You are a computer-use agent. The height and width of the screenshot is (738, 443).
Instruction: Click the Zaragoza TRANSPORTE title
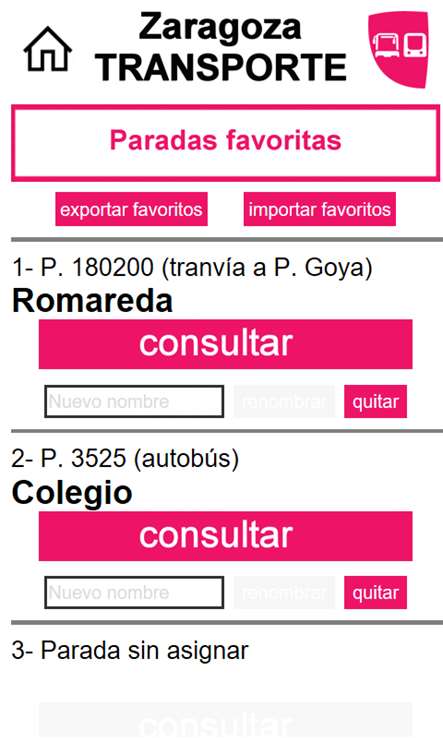(220, 47)
